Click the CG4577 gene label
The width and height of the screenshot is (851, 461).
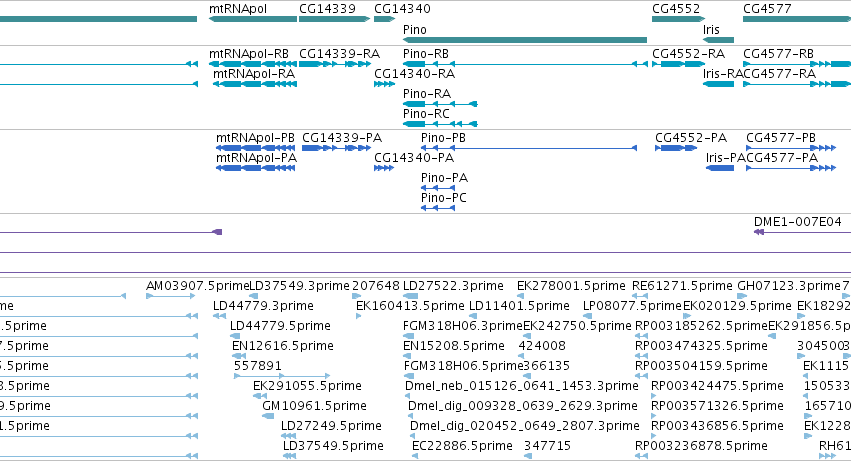point(767,9)
